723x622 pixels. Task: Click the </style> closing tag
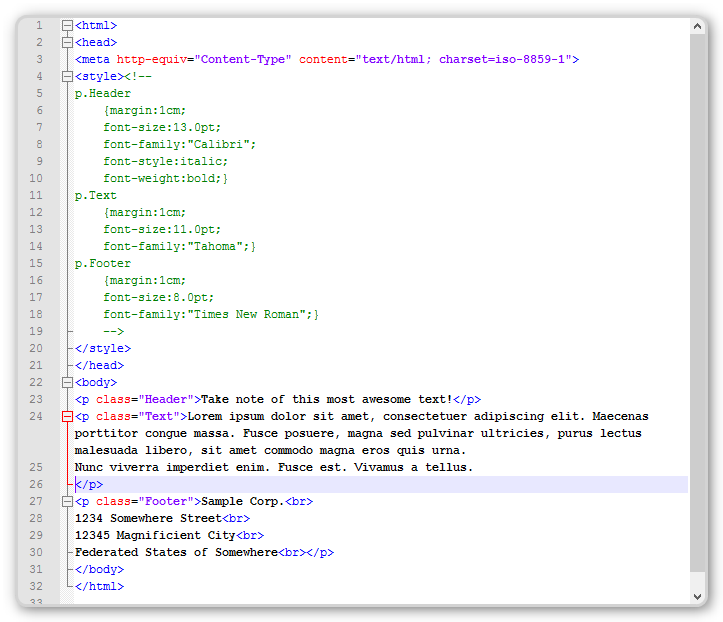103,349
